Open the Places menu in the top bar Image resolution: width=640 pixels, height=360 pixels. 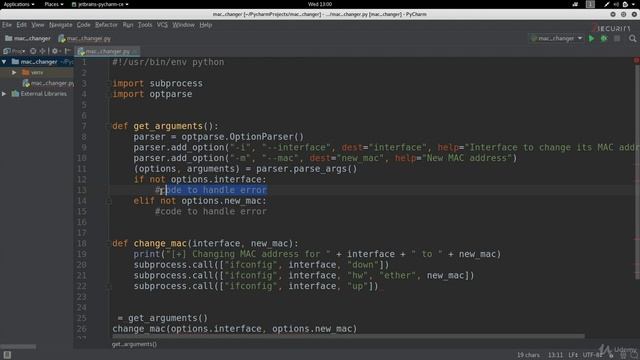(54, 4)
